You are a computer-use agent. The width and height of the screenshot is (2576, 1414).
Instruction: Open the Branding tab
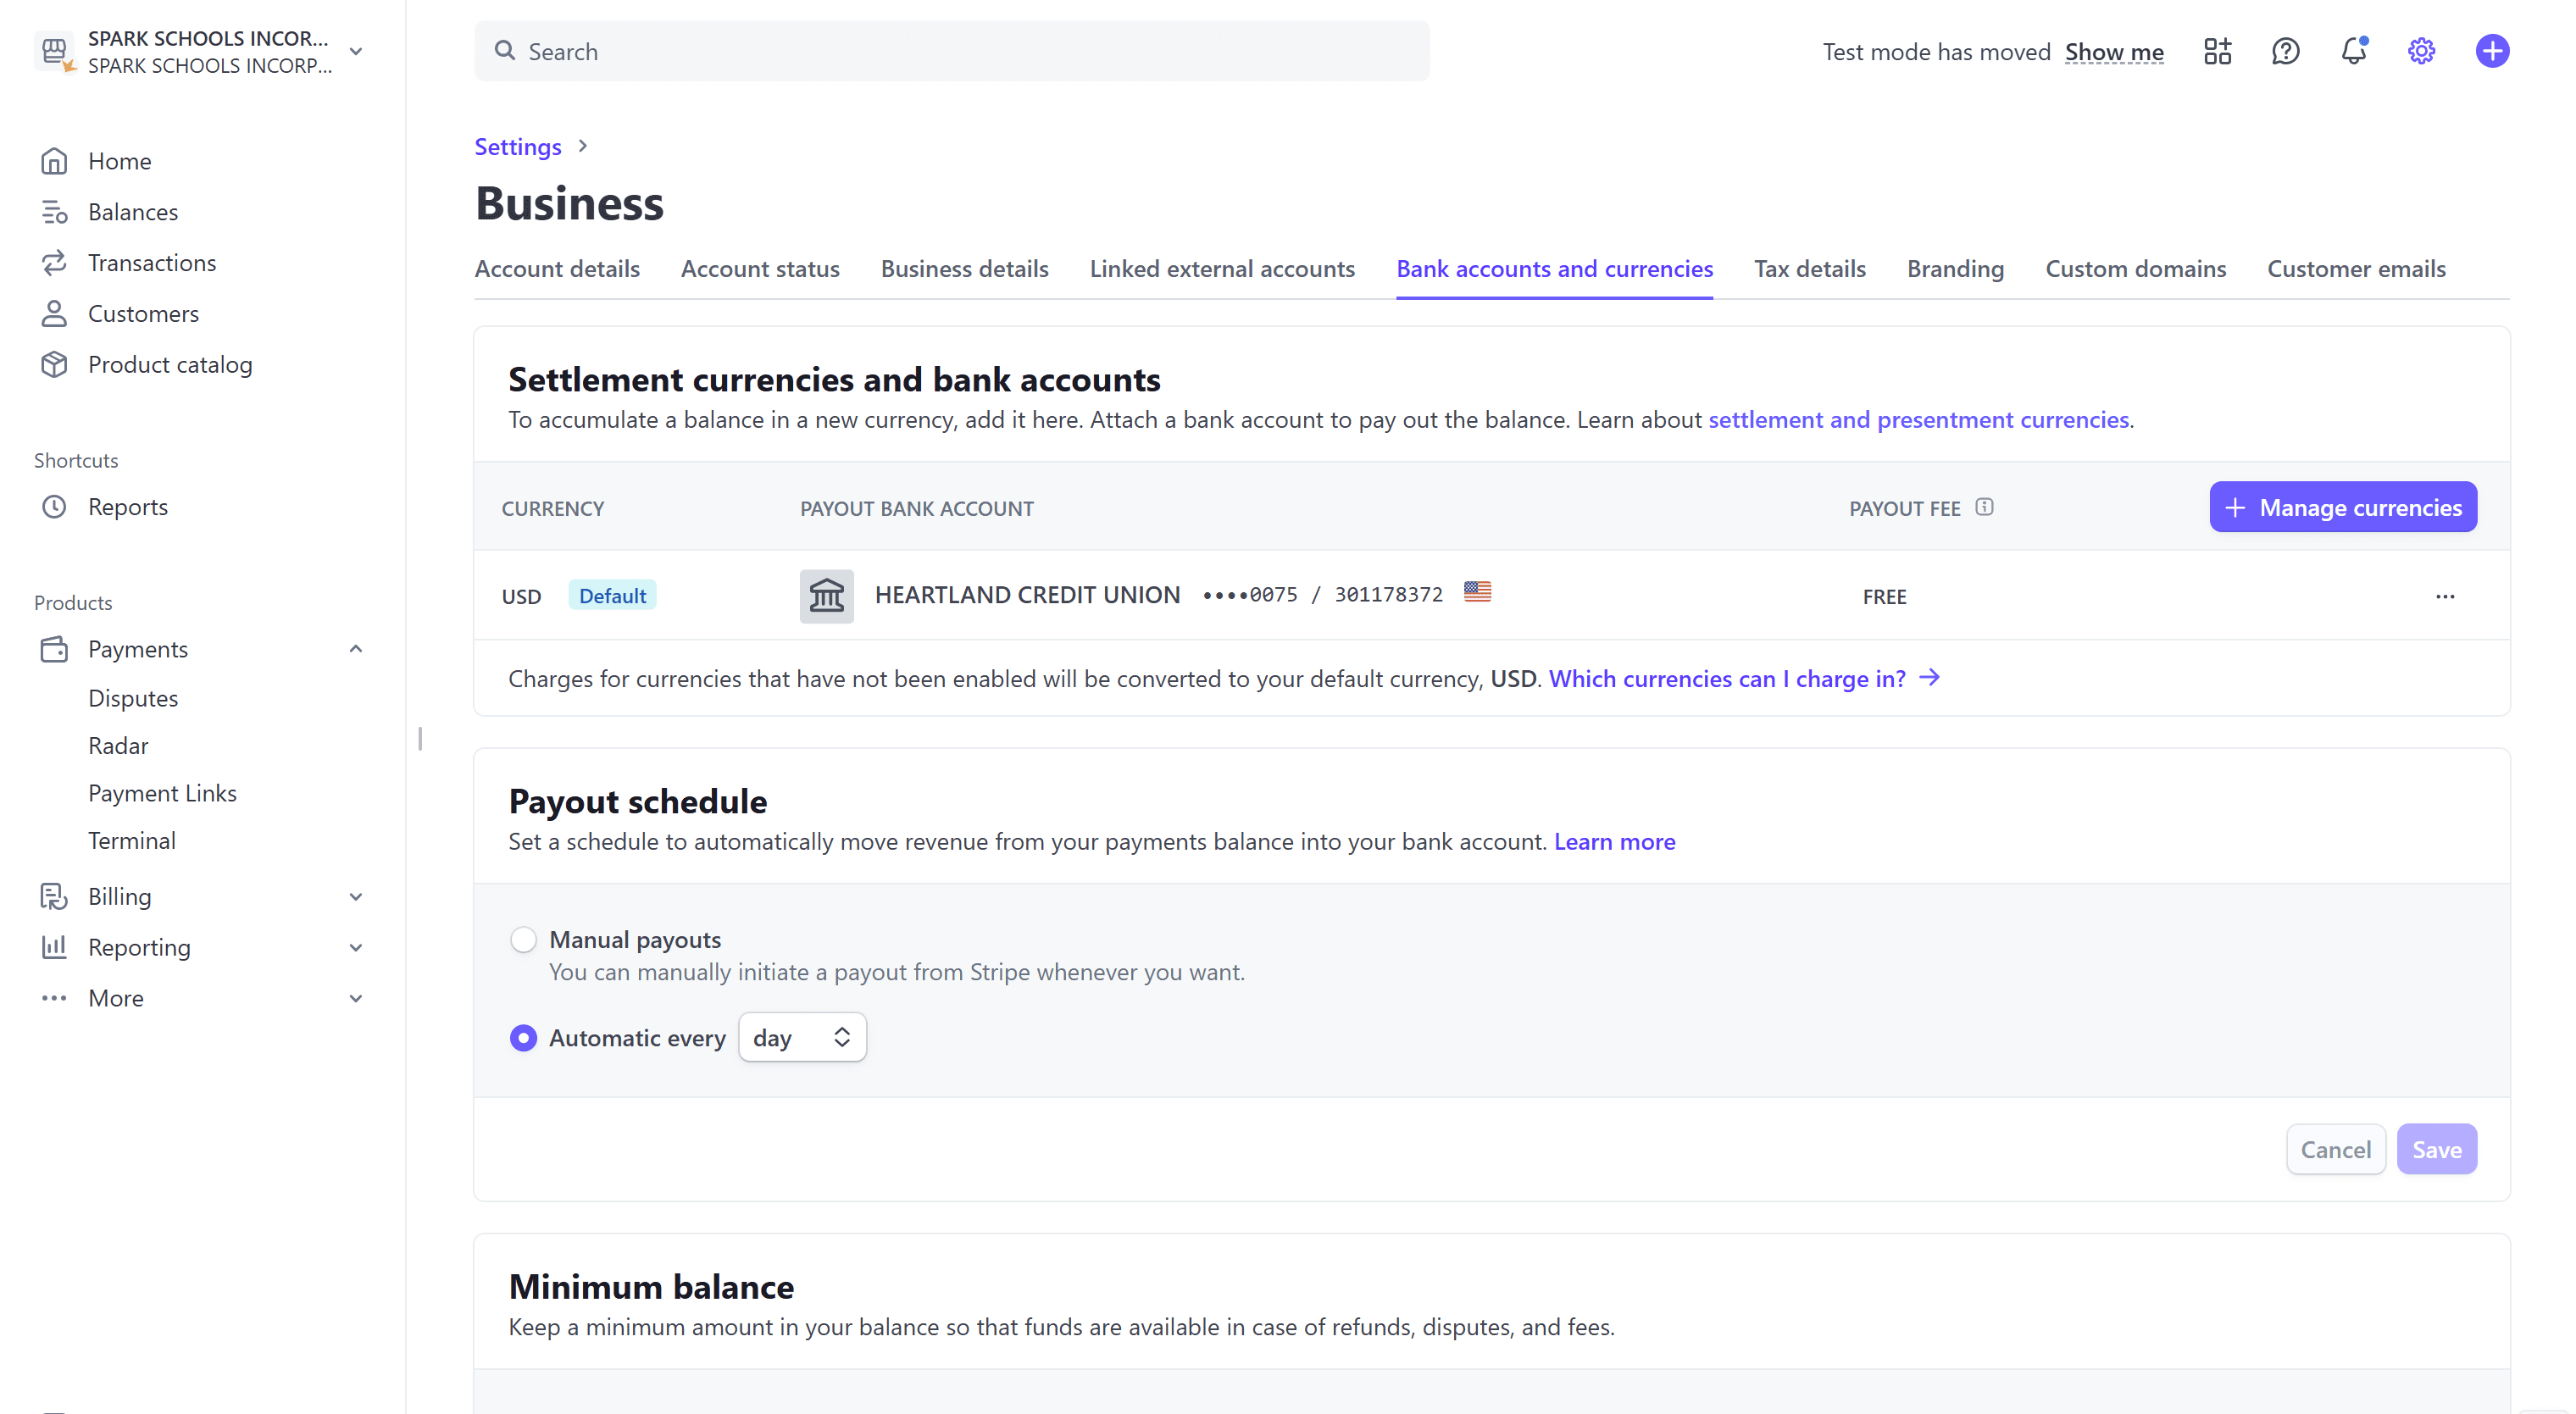1955,269
